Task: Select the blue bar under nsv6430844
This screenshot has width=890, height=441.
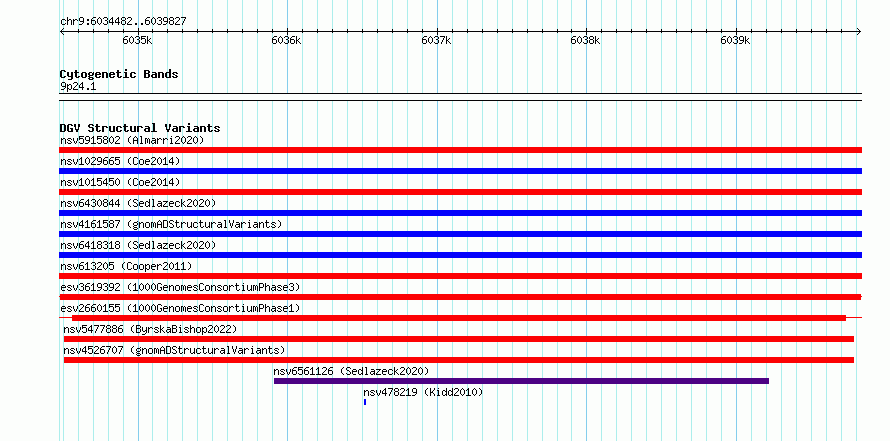Action: click(x=460, y=213)
